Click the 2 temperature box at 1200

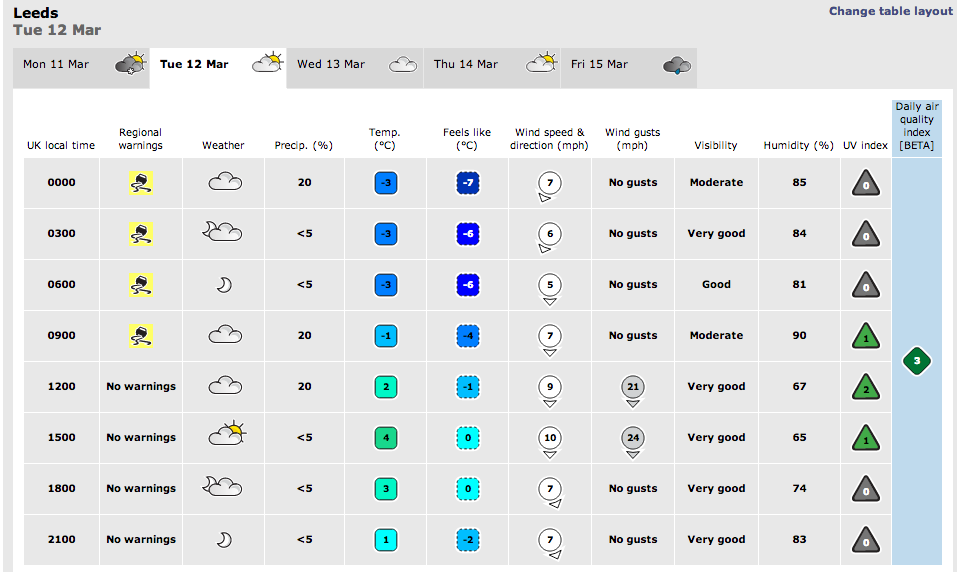click(x=386, y=387)
